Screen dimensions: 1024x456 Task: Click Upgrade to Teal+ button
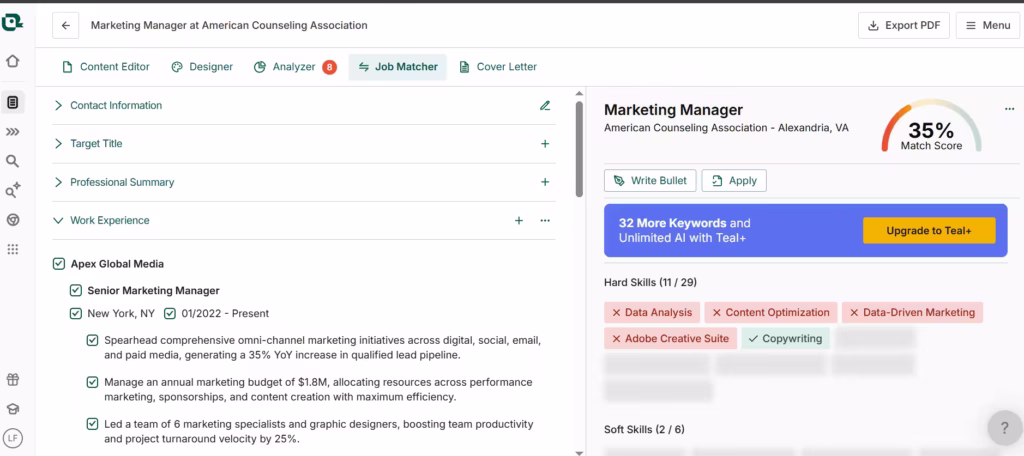point(929,231)
